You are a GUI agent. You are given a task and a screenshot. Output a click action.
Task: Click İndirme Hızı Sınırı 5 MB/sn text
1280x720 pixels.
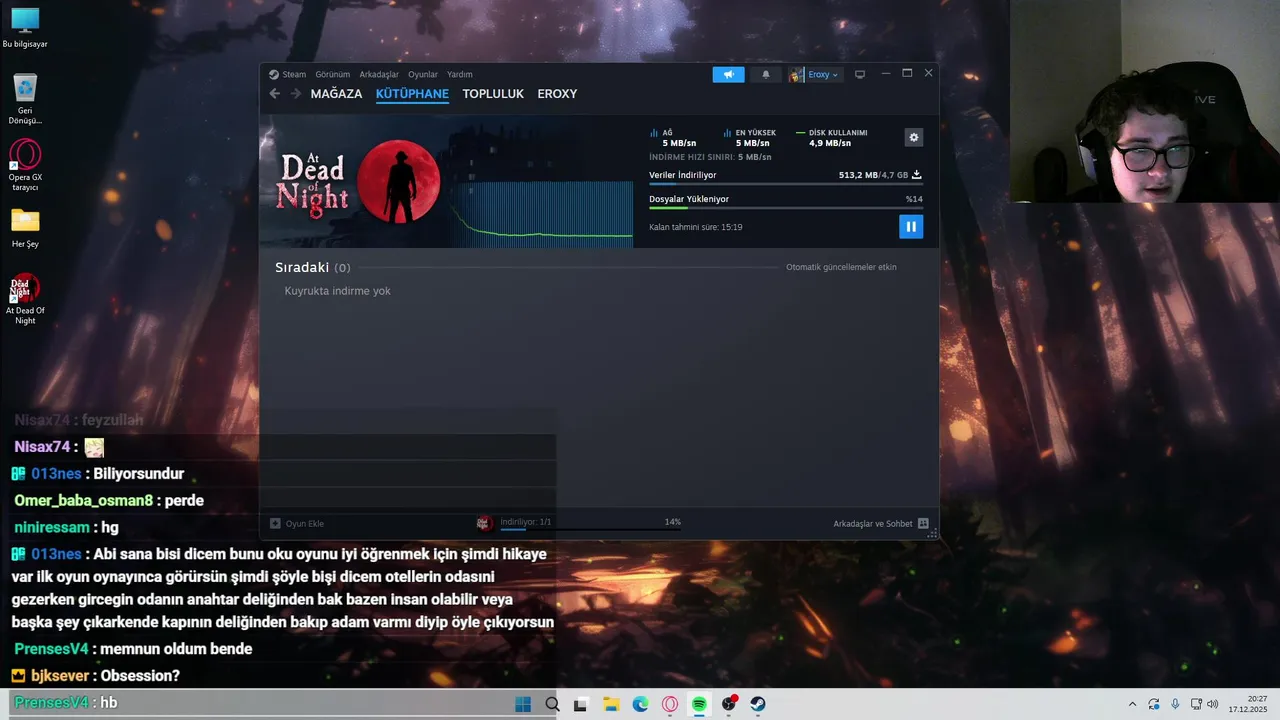[710, 157]
